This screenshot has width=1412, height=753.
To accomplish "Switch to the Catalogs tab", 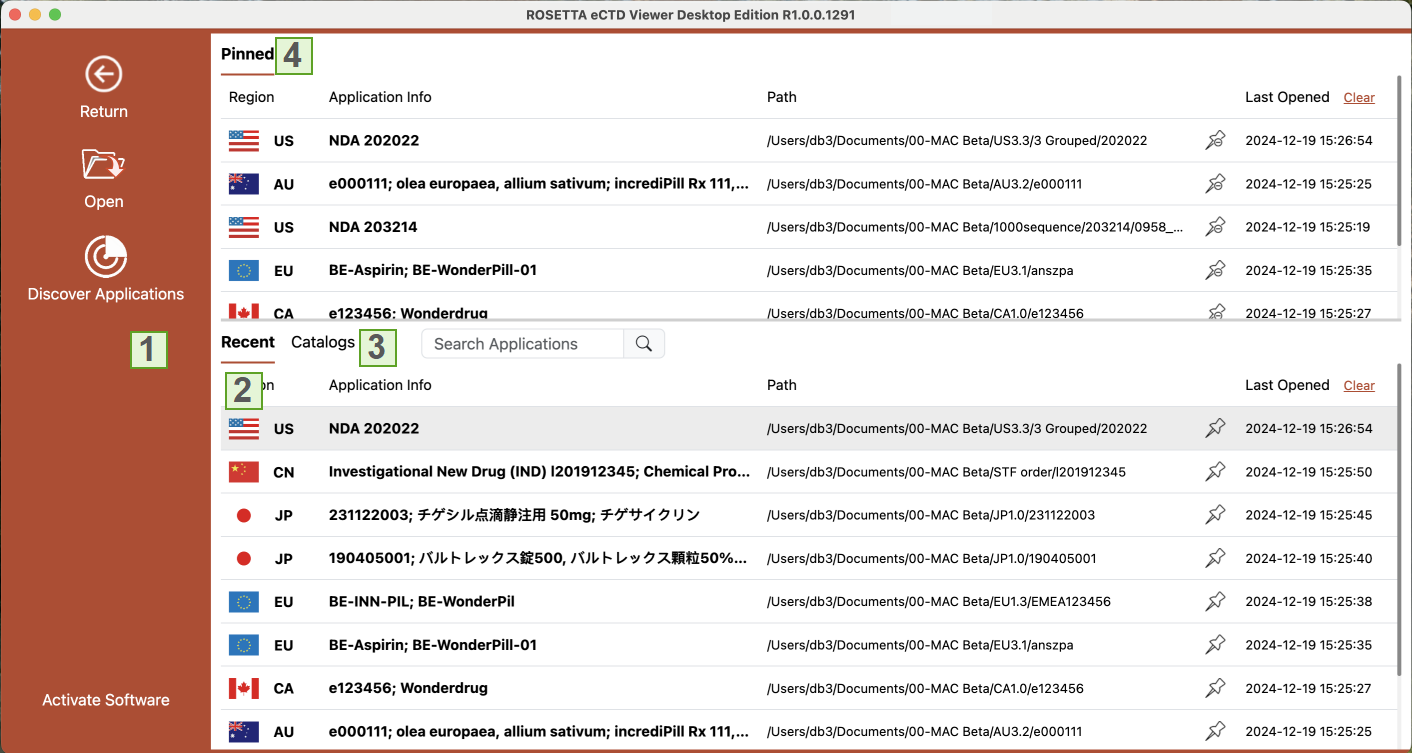I will point(322,342).
